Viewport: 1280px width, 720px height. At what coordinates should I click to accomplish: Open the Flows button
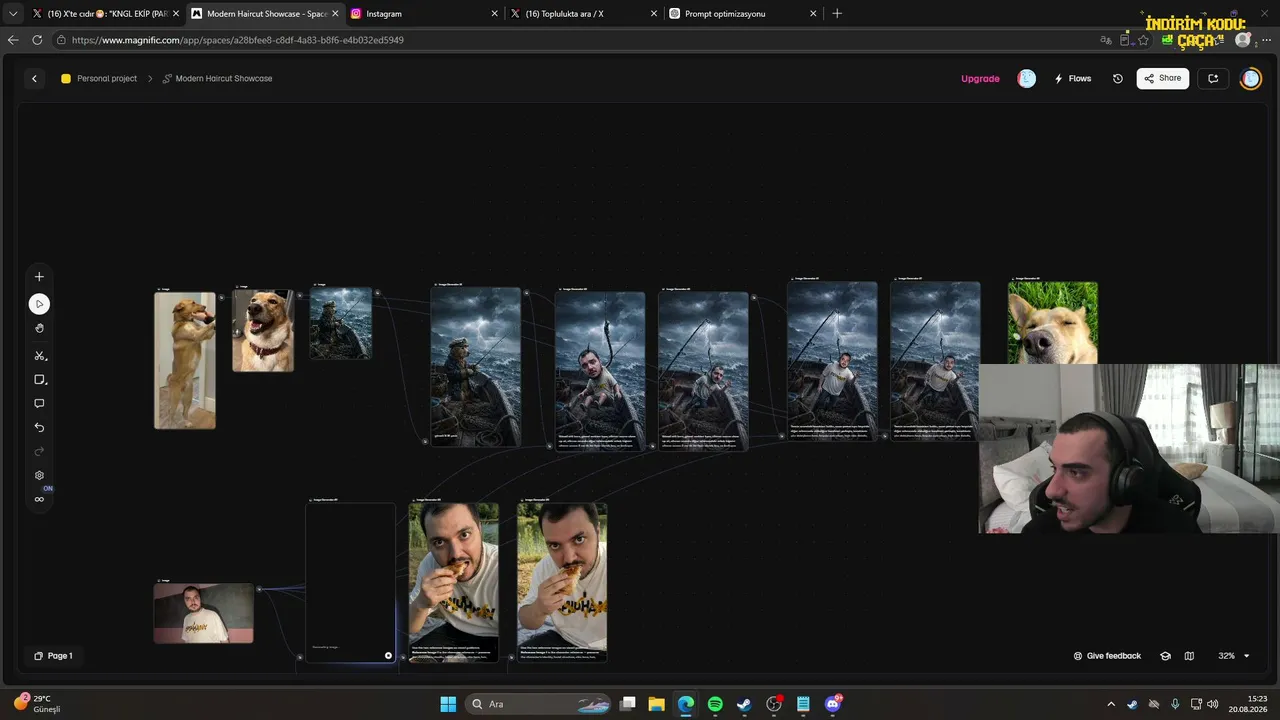(1073, 78)
